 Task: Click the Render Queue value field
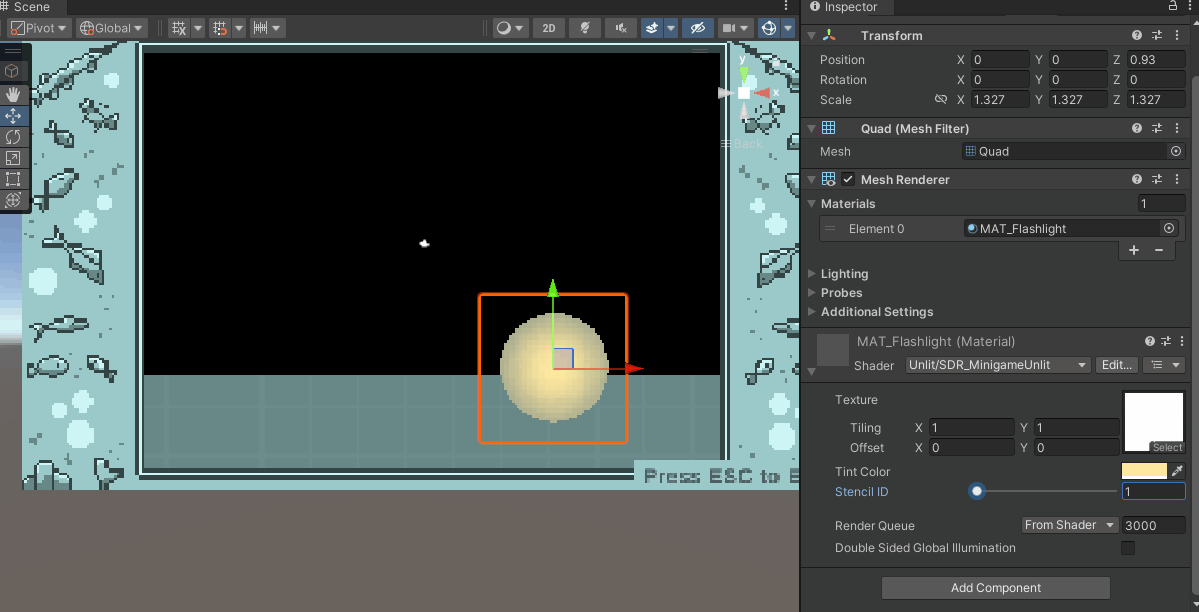coord(1153,525)
